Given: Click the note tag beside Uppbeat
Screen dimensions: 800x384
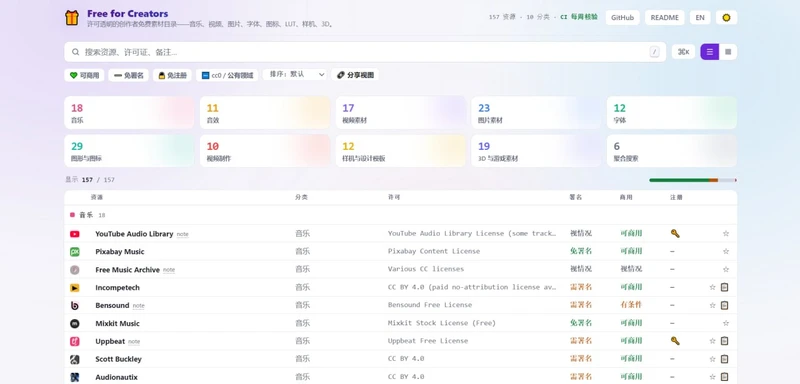Looking at the screenshot, I should [134, 342].
